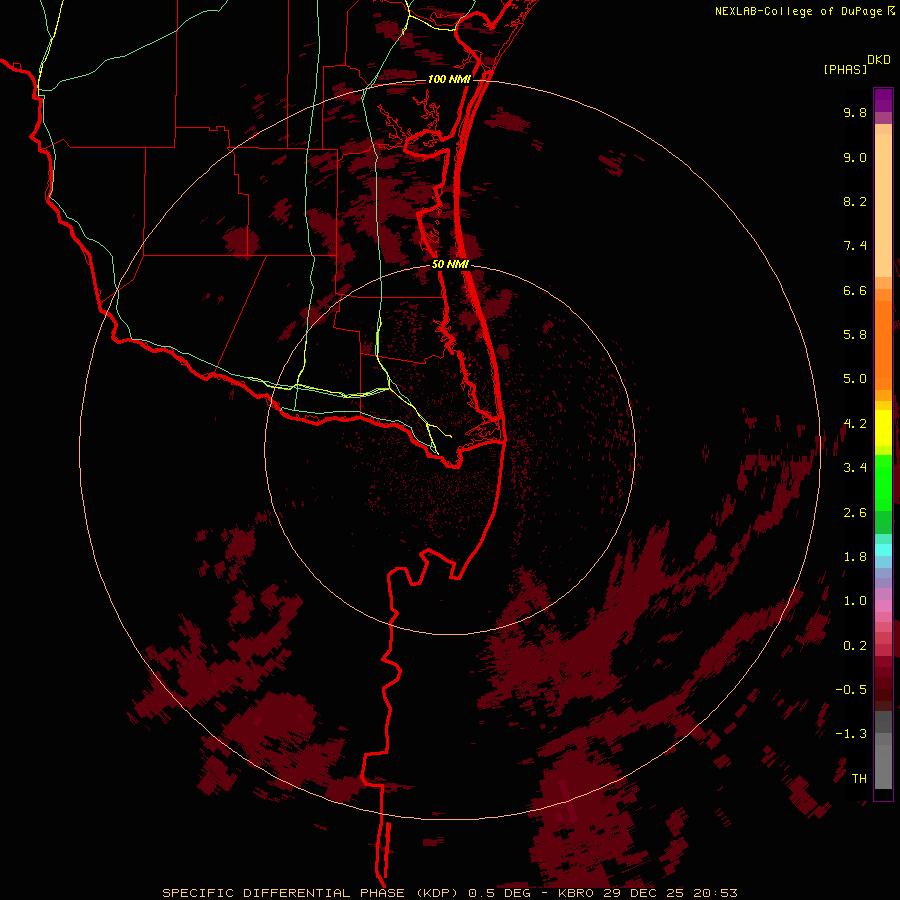Click the yellow segment of the color bar
This screenshot has height=900, width=900.
(x=883, y=428)
